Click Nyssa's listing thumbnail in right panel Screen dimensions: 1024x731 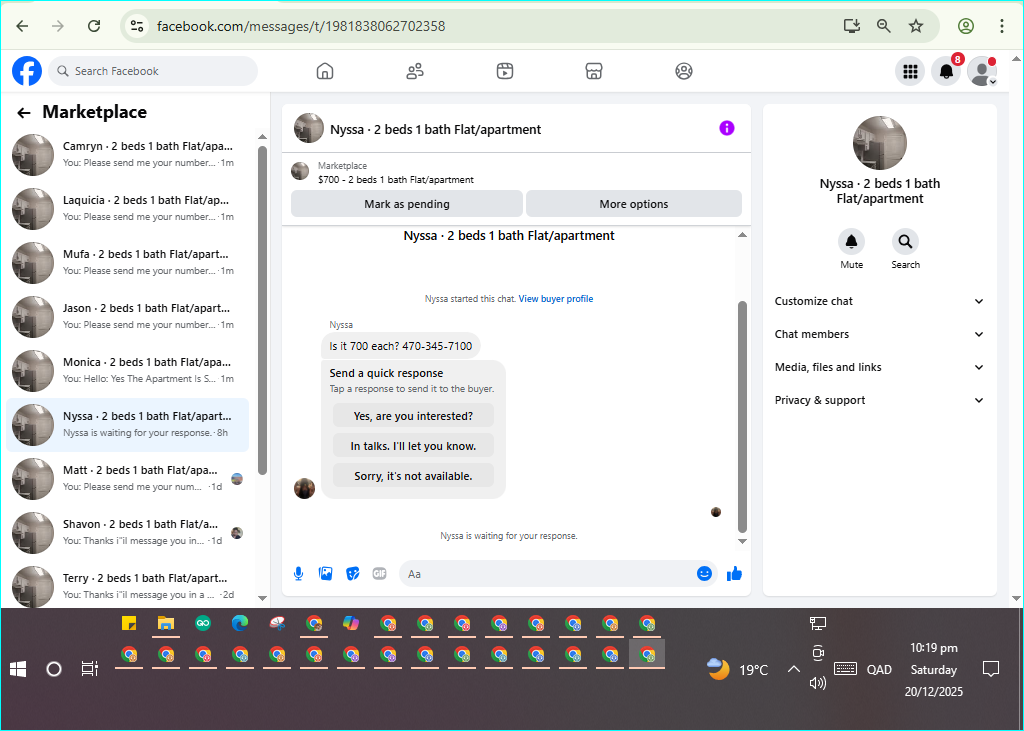[880, 143]
